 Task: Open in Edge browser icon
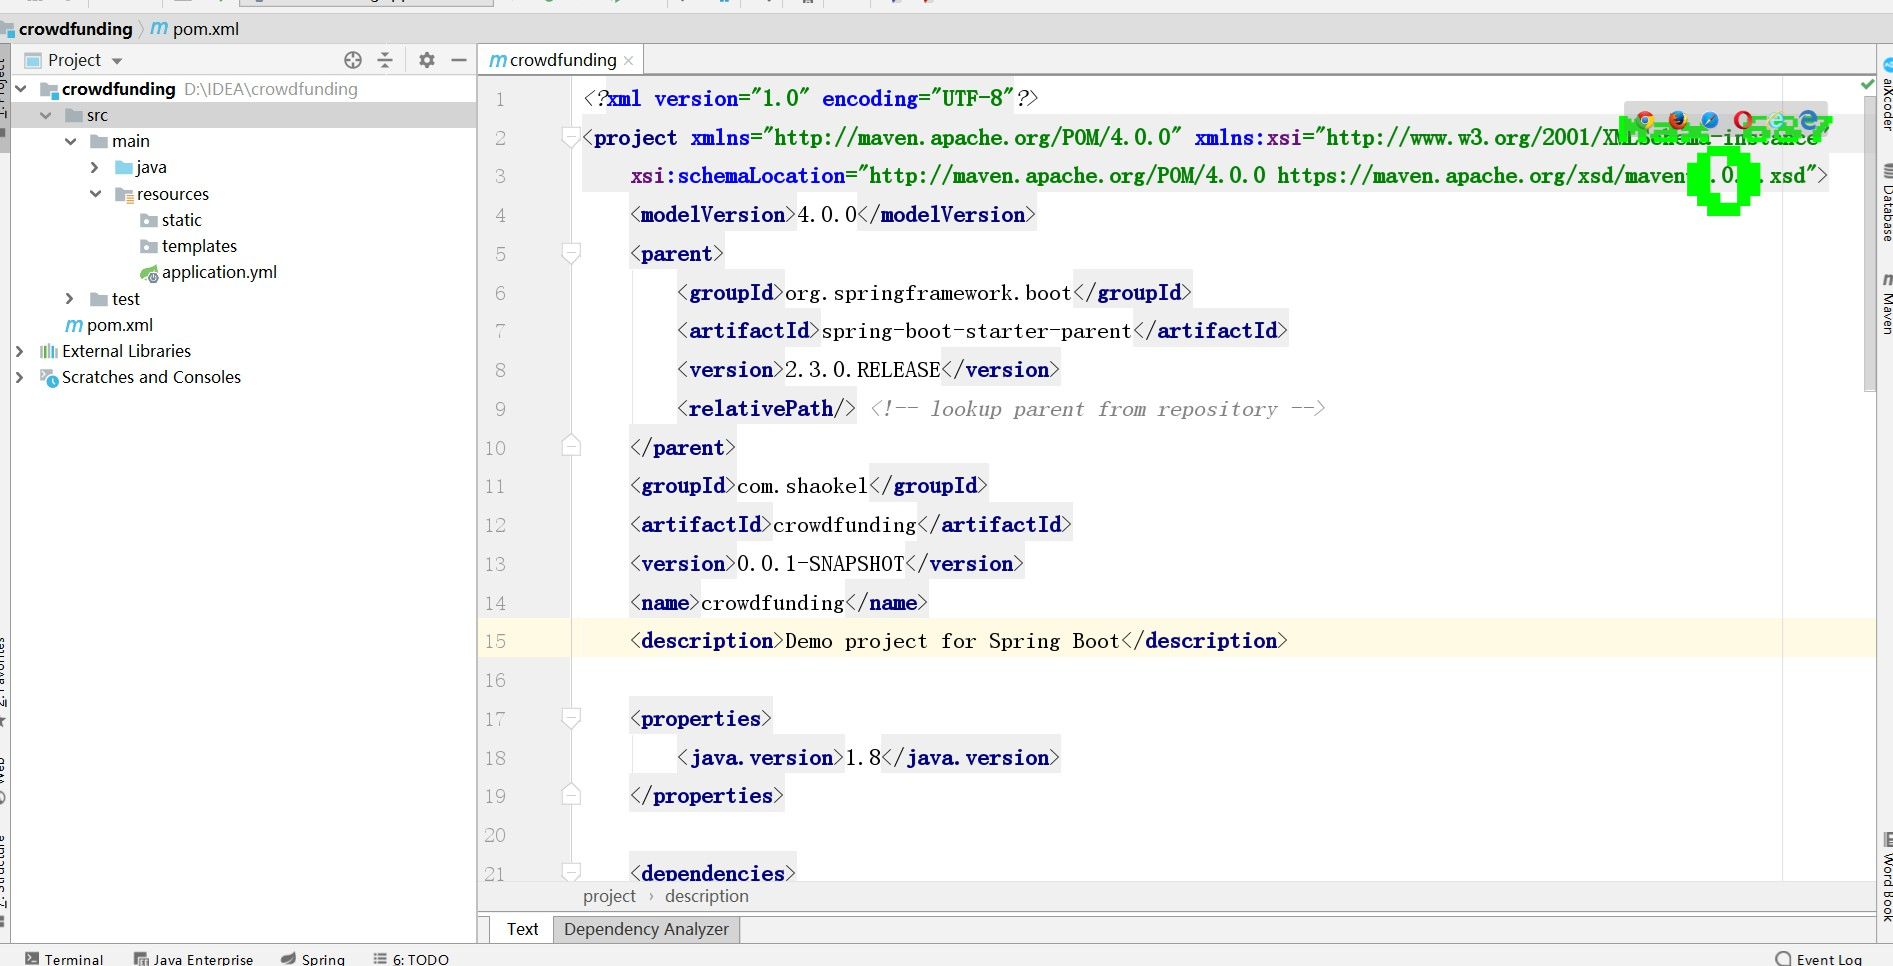(1808, 121)
